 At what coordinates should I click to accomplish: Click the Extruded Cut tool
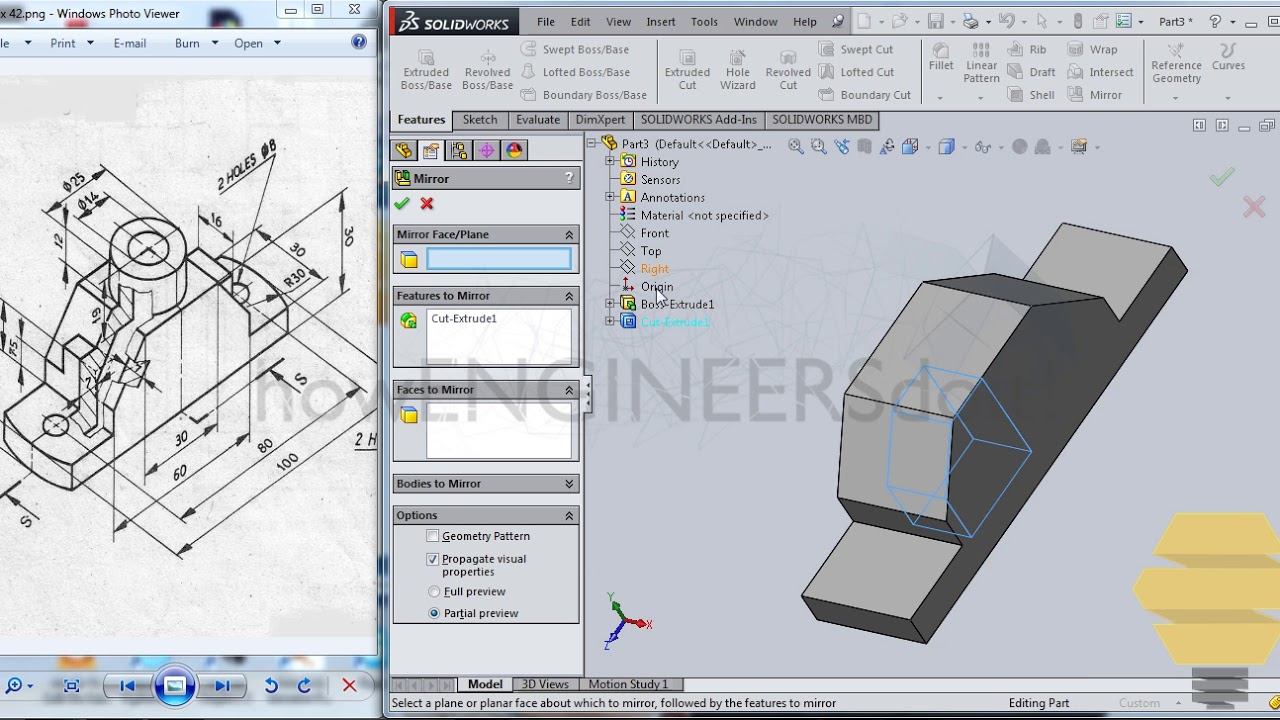[688, 70]
